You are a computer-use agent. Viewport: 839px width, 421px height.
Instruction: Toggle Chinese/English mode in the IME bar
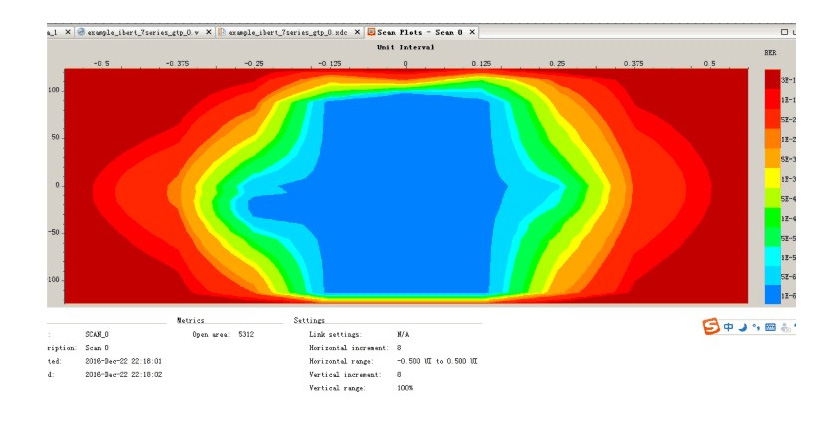pyautogui.click(x=729, y=326)
